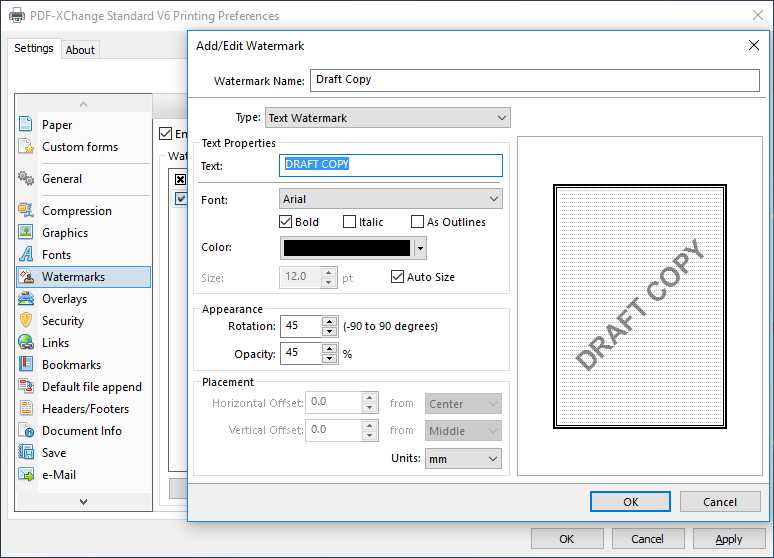The width and height of the screenshot is (774, 558).
Task: Increase Rotation value with up arrow
Action: 329,321
